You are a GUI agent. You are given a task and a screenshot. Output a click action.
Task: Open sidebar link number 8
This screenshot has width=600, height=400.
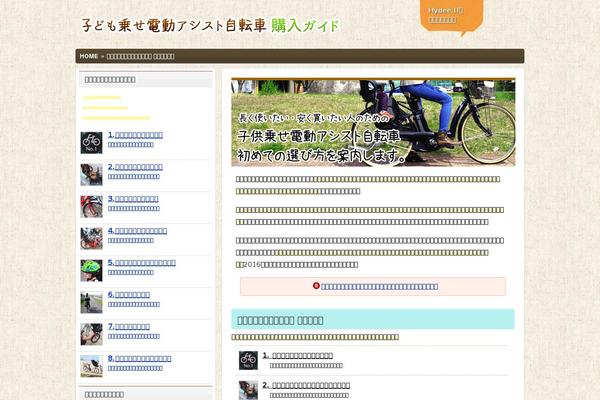tap(139, 359)
